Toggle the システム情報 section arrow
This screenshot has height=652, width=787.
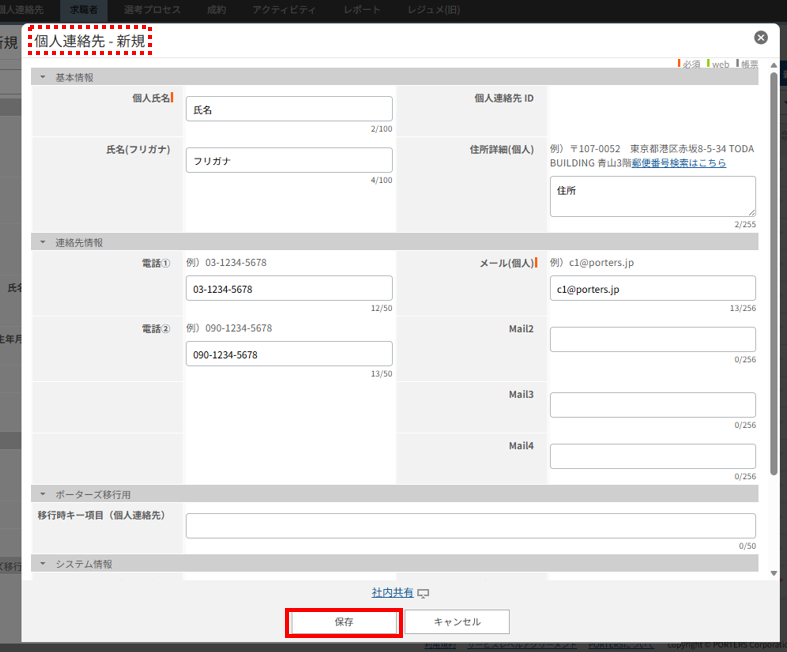point(43,564)
